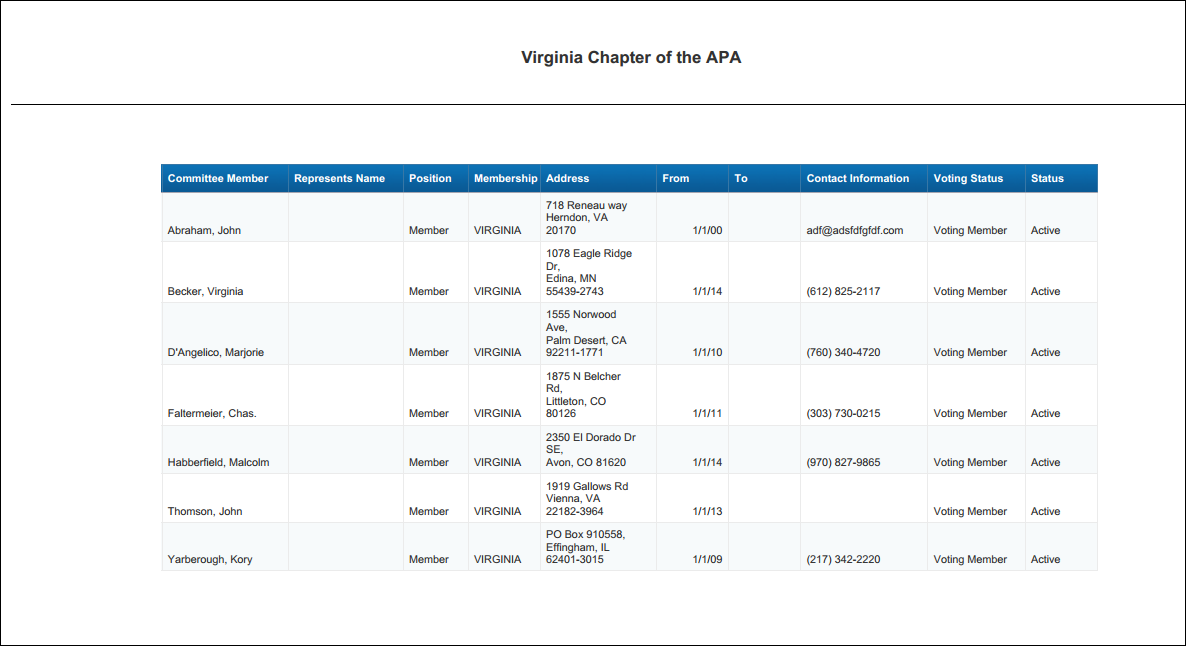Viewport: 1186px width, 646px height.
Task: Click Yarberough, Kory in last row
Action: coord(210,559)
